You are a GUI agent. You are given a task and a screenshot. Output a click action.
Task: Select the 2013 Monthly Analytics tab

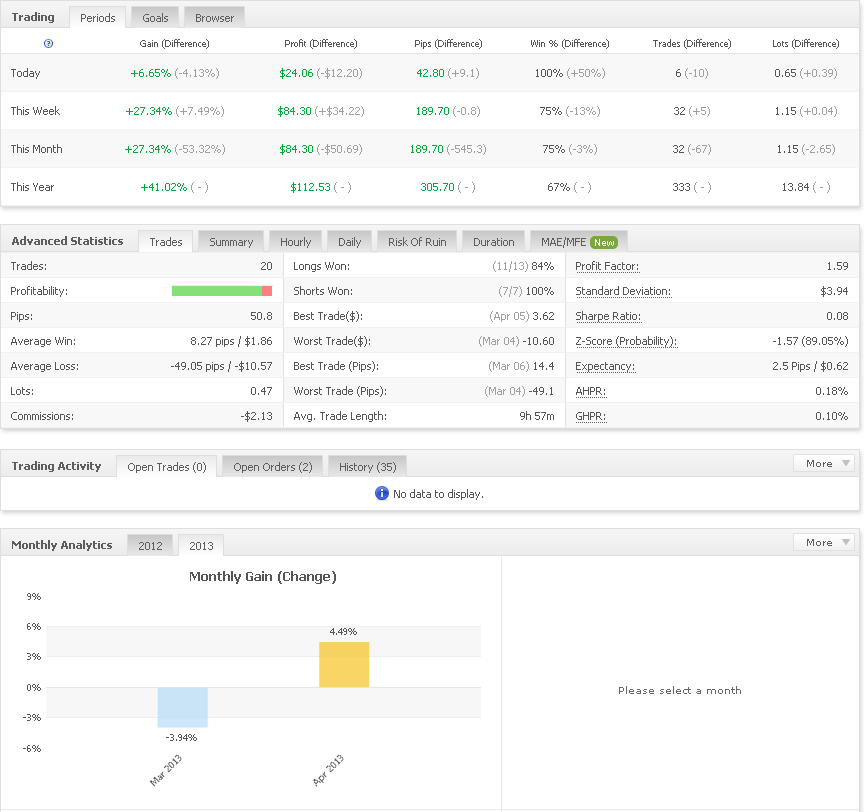(x=201, y=546)
